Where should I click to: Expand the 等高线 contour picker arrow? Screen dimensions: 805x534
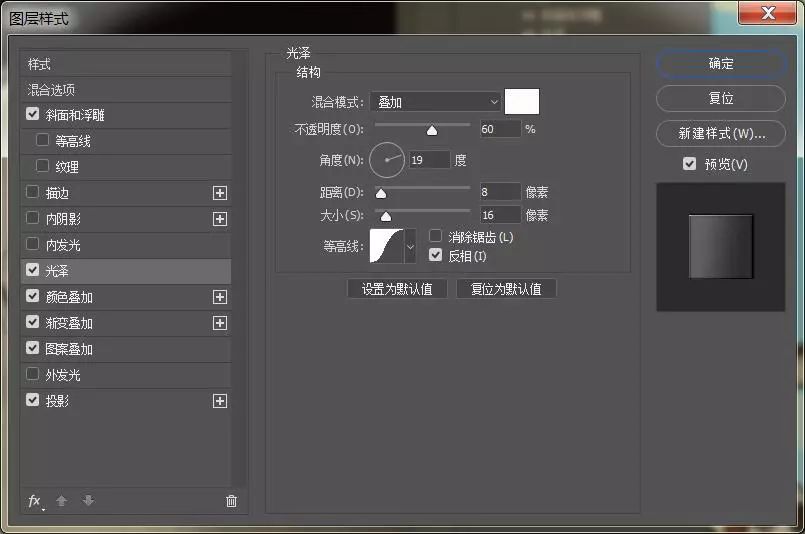409,246
